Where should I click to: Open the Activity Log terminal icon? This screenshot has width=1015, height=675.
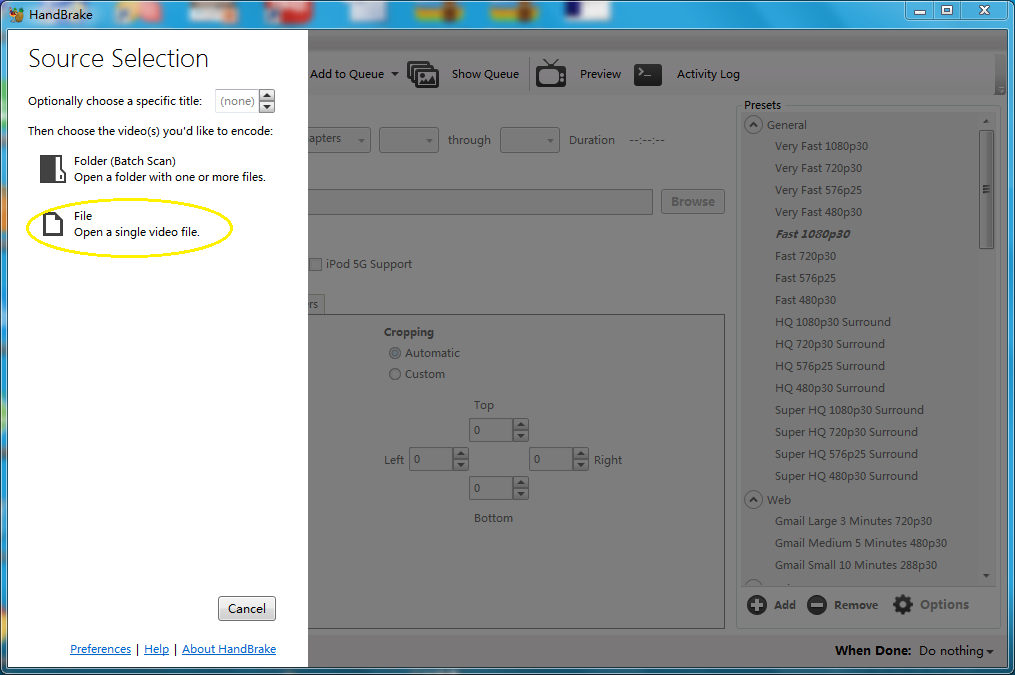click(647, 74)
